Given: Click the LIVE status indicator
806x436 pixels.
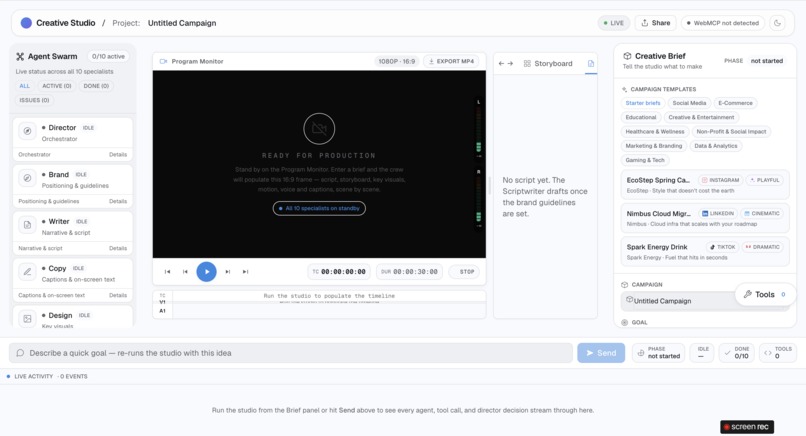Looking at the screenshot, I should pos(614,23).
